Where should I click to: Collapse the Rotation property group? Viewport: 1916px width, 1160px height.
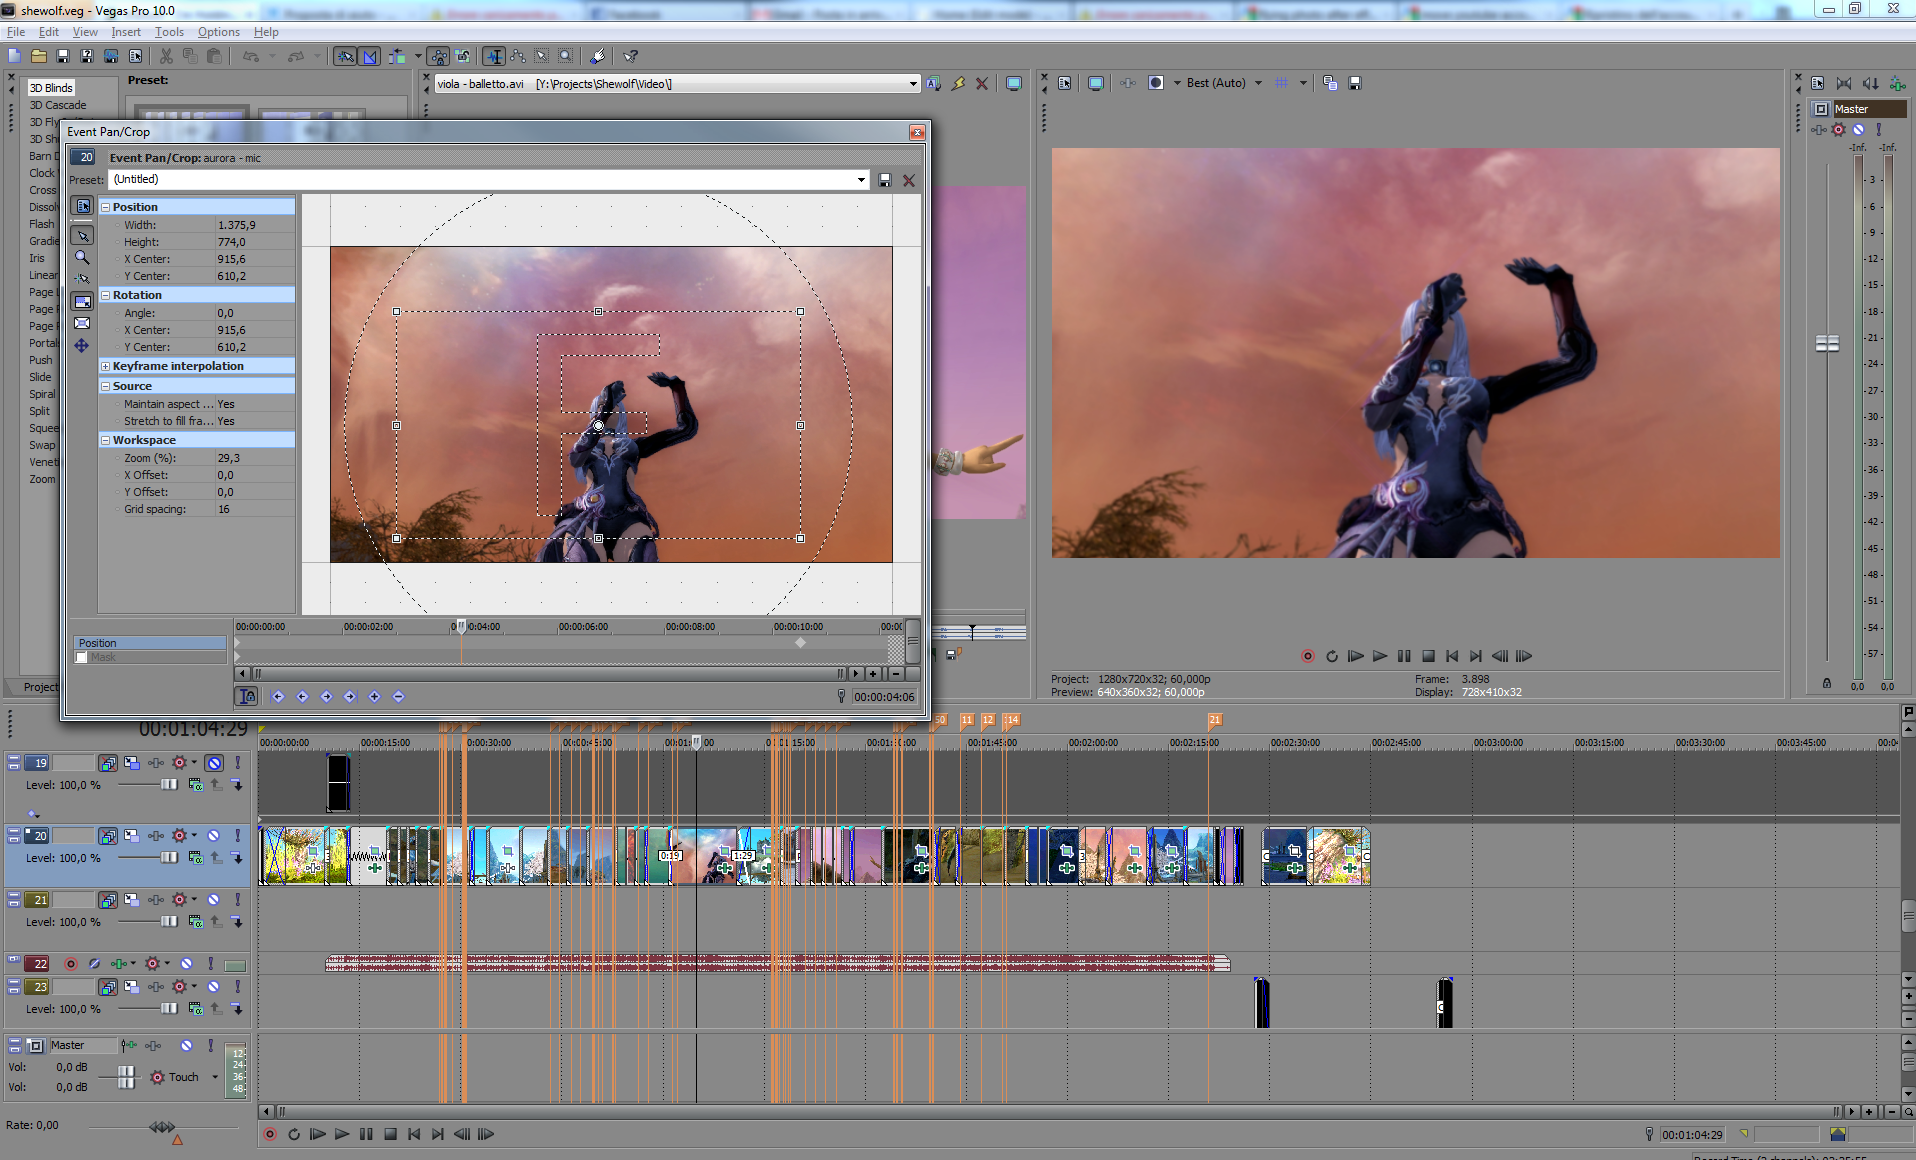(105, 295)
